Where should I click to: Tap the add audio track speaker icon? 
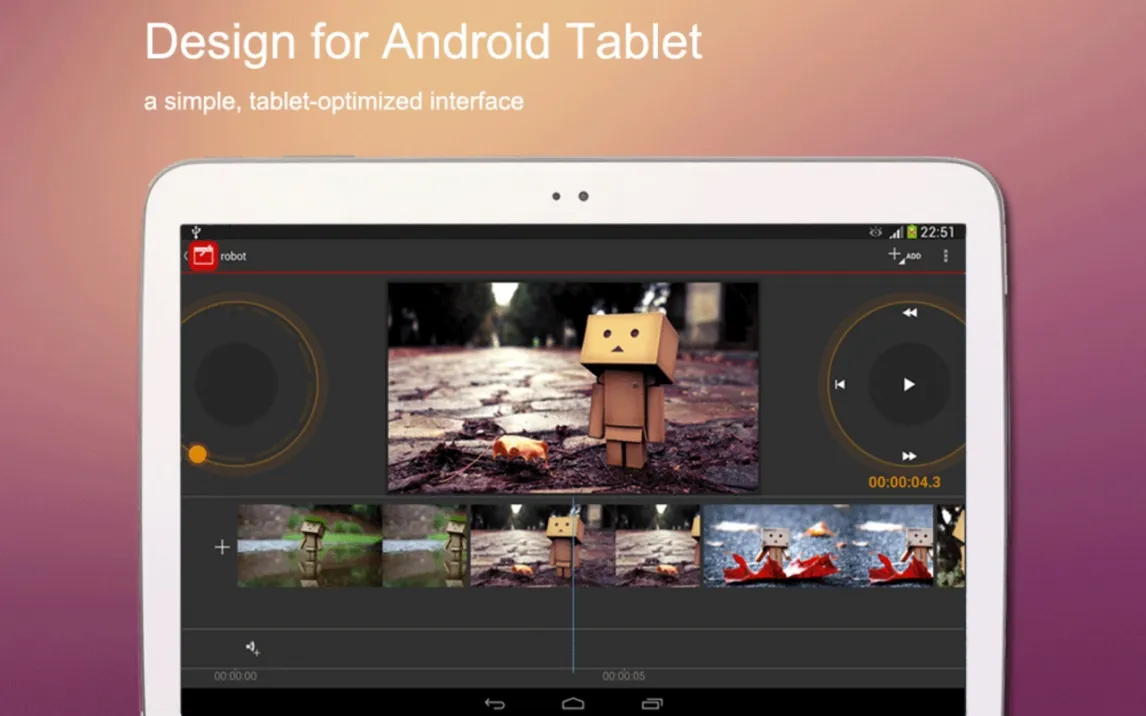click(x=252, y=648)
